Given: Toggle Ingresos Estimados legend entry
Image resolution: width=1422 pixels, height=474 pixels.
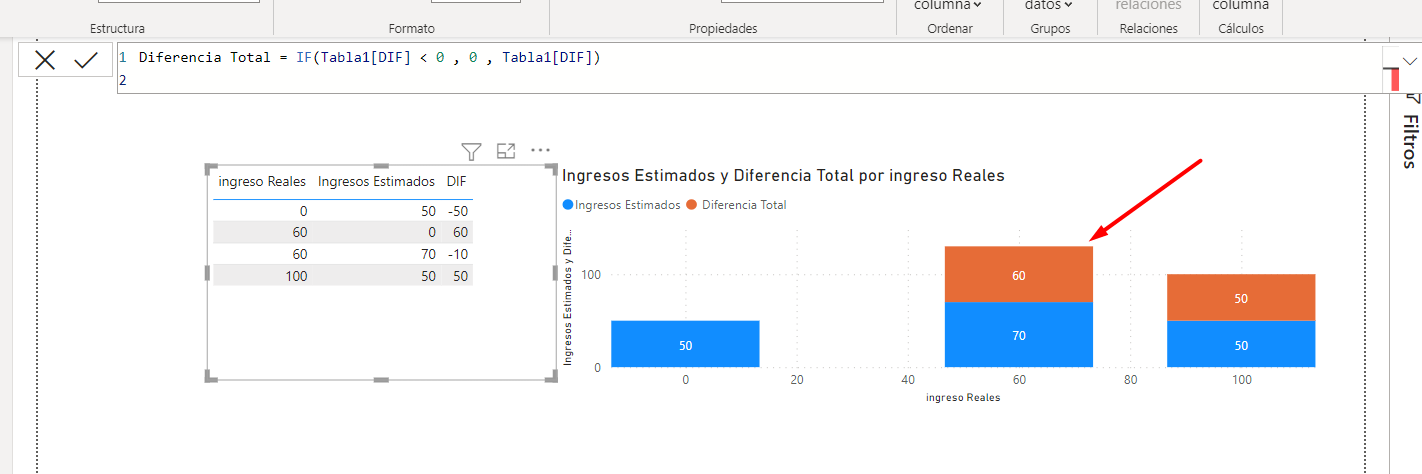Looking at the screenshot, I should pos(622,205).
